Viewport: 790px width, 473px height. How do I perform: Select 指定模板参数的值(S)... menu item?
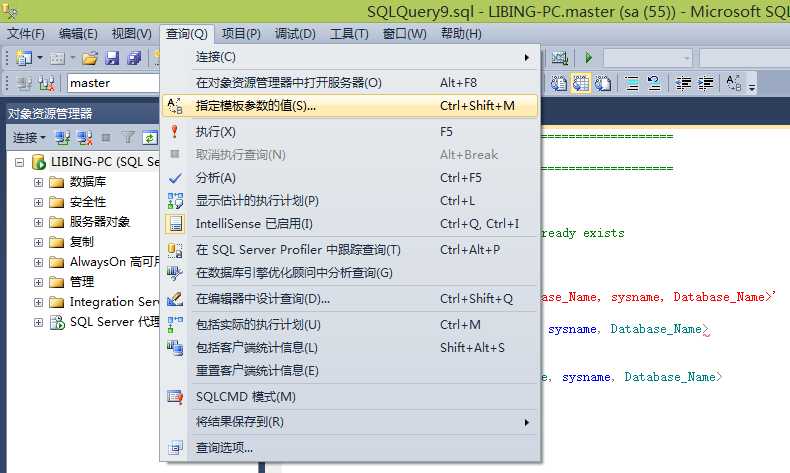click(350, 106)
